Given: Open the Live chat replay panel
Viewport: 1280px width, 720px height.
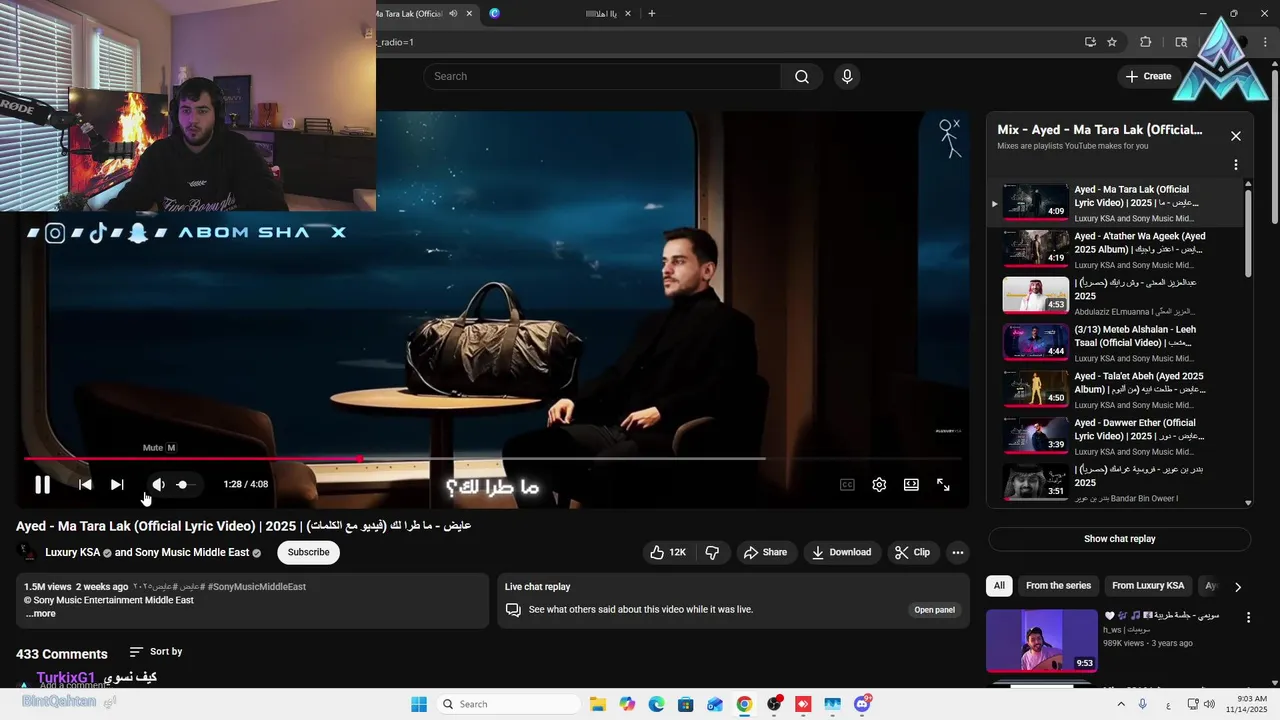Looking at the screenshot, I should click(934, 610).
